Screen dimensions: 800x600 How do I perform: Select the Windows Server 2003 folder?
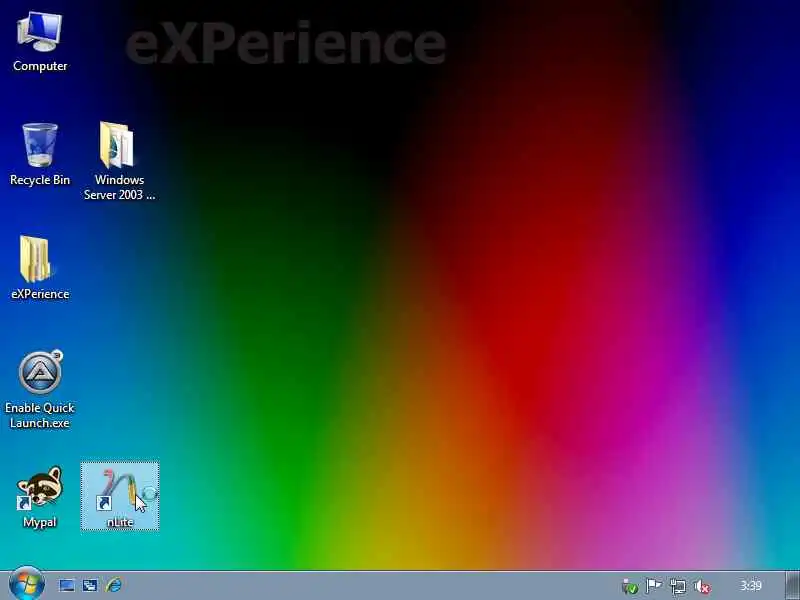[x=119, y=161]
